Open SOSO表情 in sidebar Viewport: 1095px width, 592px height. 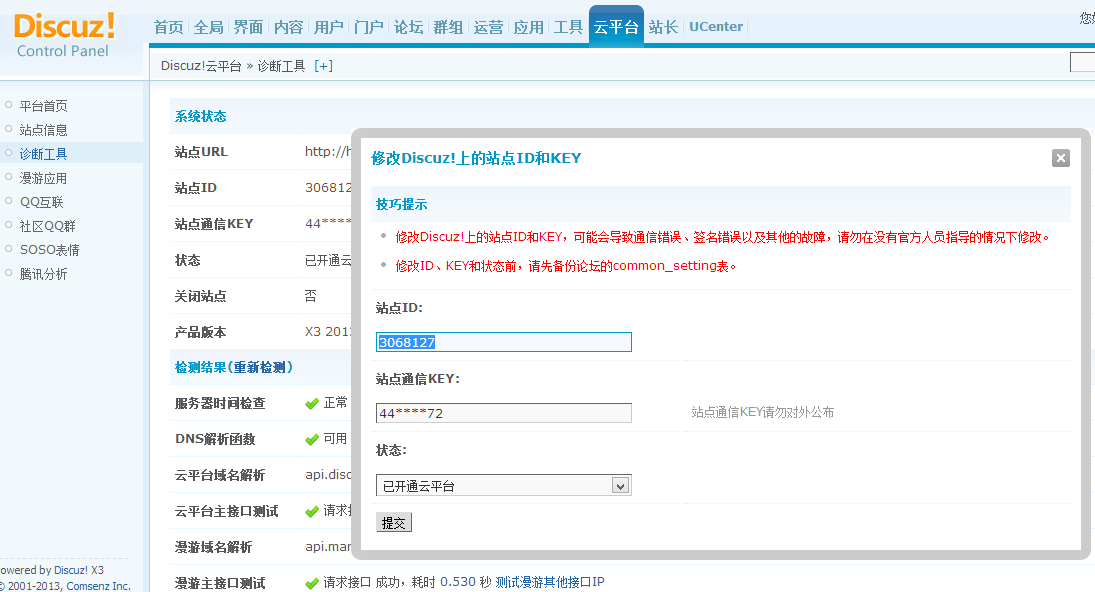[50, 250]
